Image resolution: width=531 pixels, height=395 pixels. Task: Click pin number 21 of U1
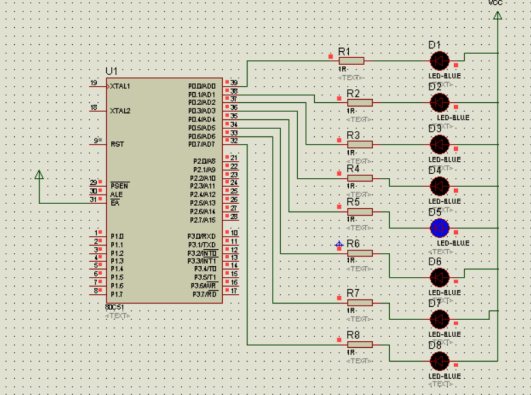tap(234, 158)
